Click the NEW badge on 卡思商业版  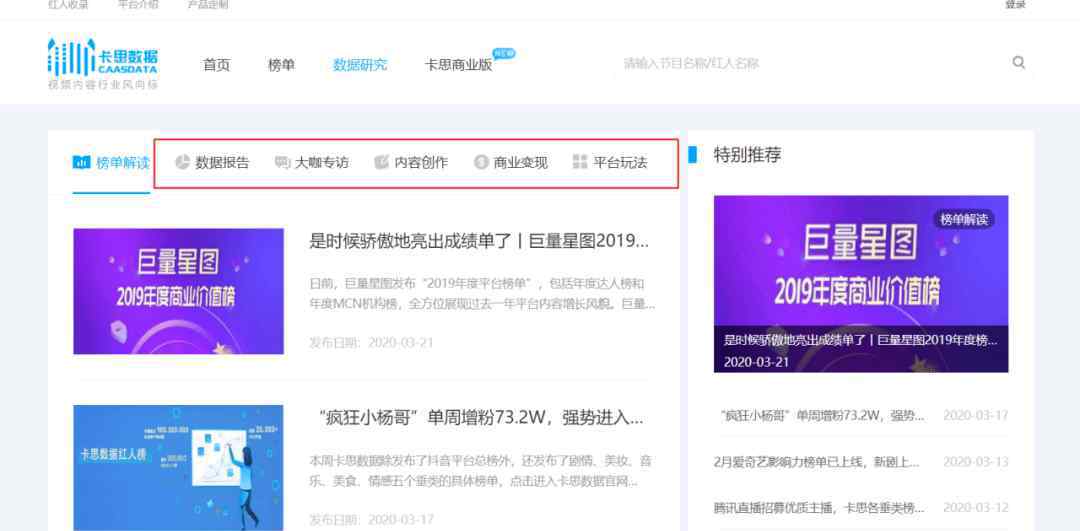click(503, 54)
